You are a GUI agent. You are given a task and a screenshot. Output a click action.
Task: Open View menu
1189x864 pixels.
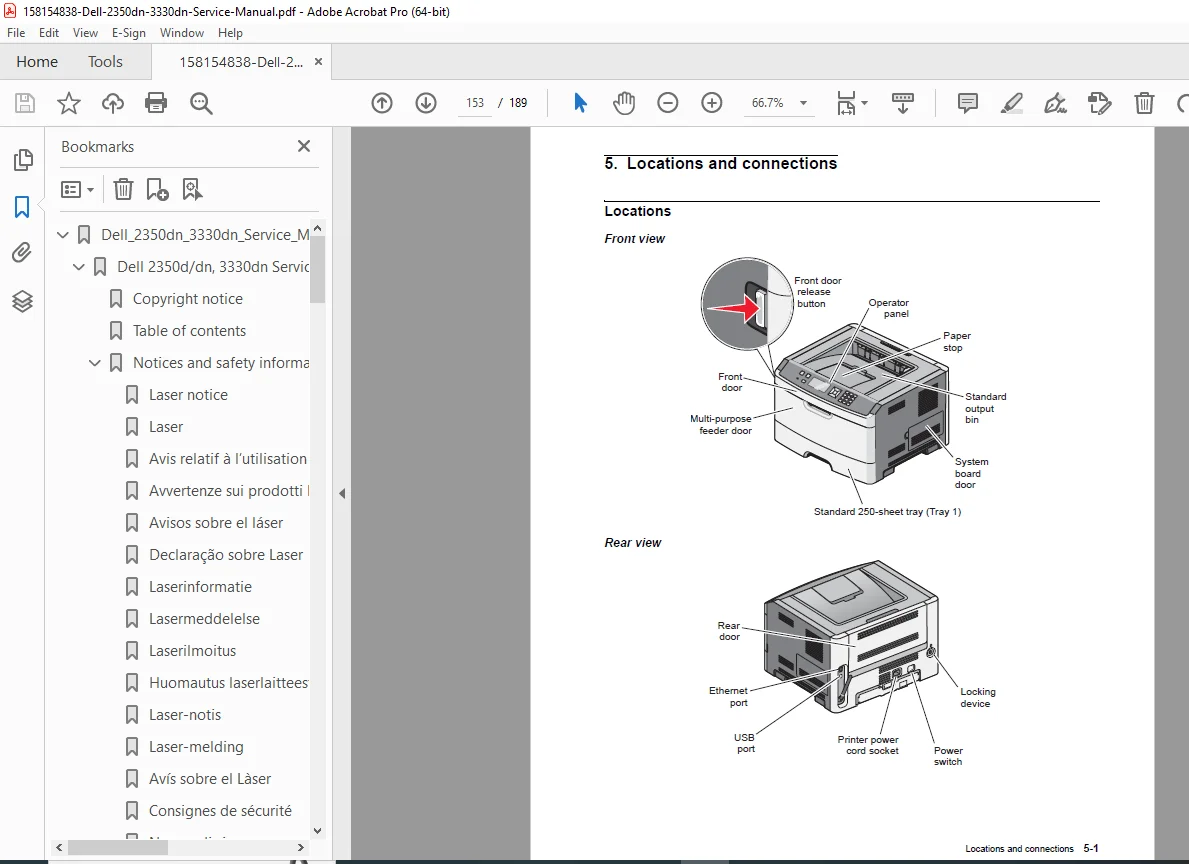point(85,33)
